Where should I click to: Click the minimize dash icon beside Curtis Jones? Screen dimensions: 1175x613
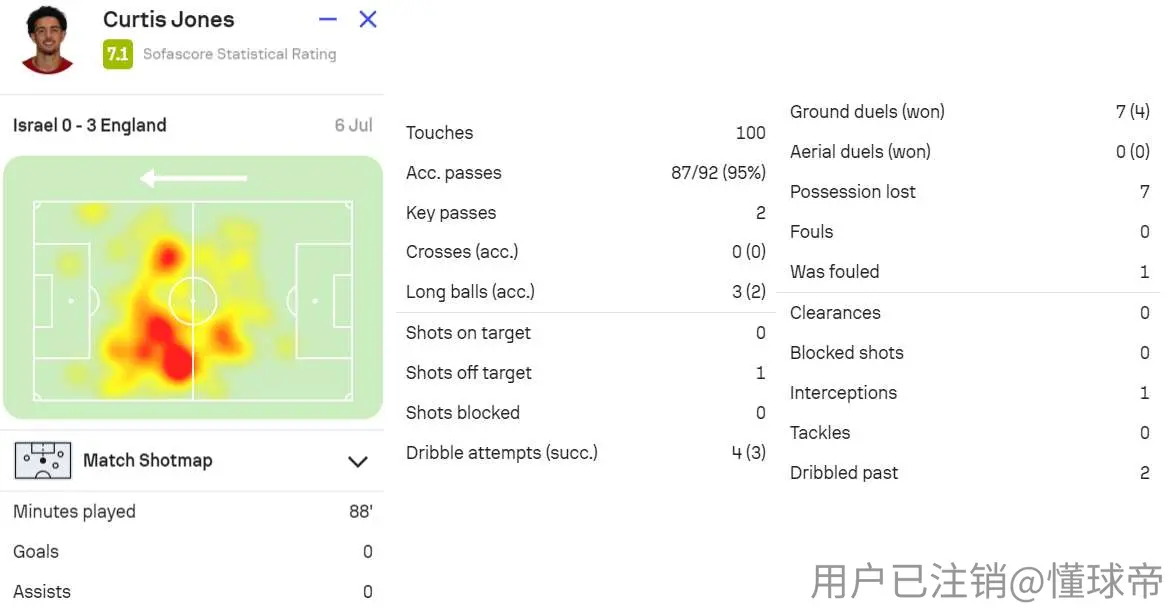click(x=327, y=19)
